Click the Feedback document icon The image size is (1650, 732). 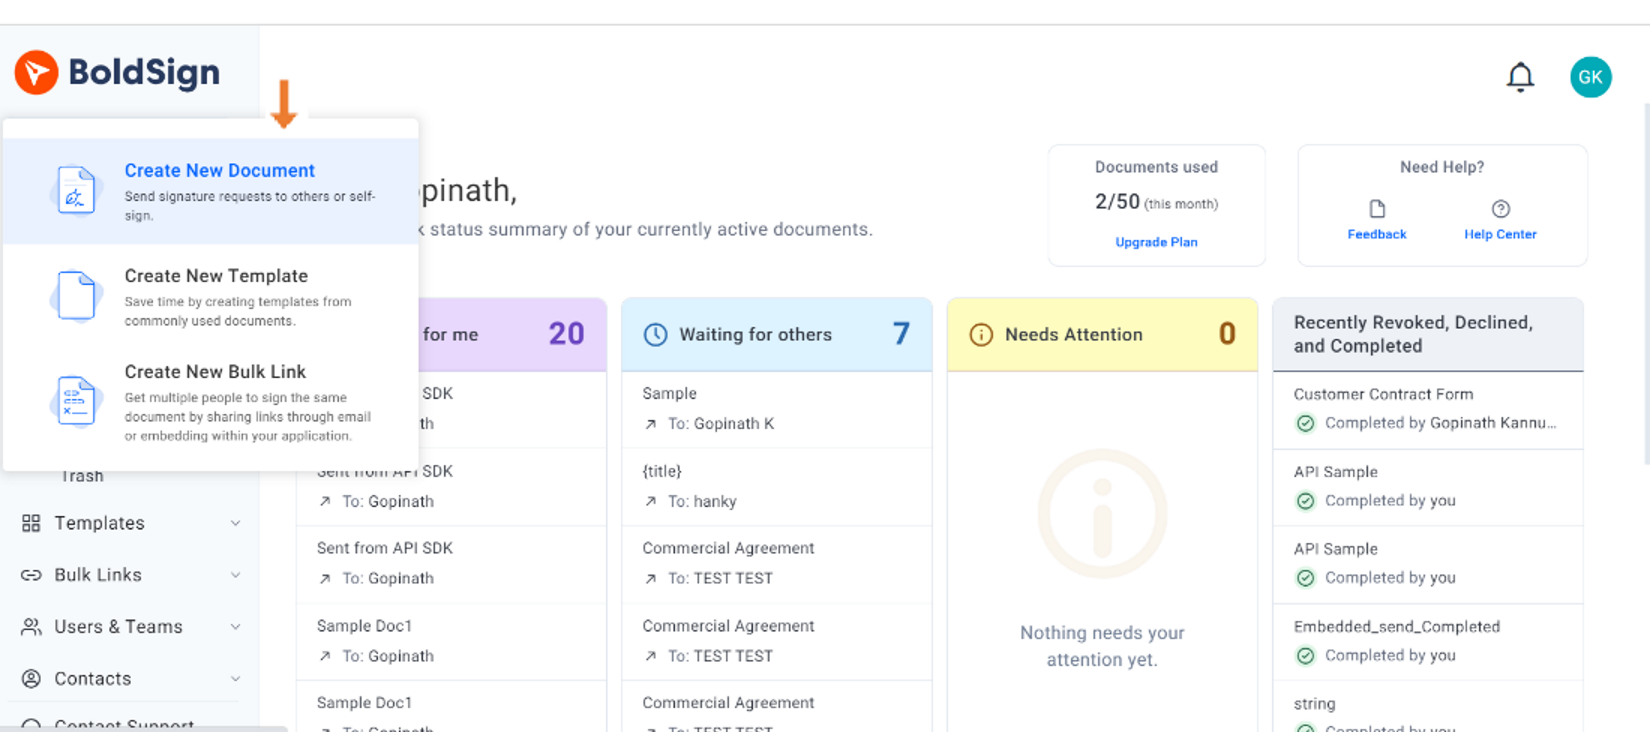click(x=1377, y=209)
